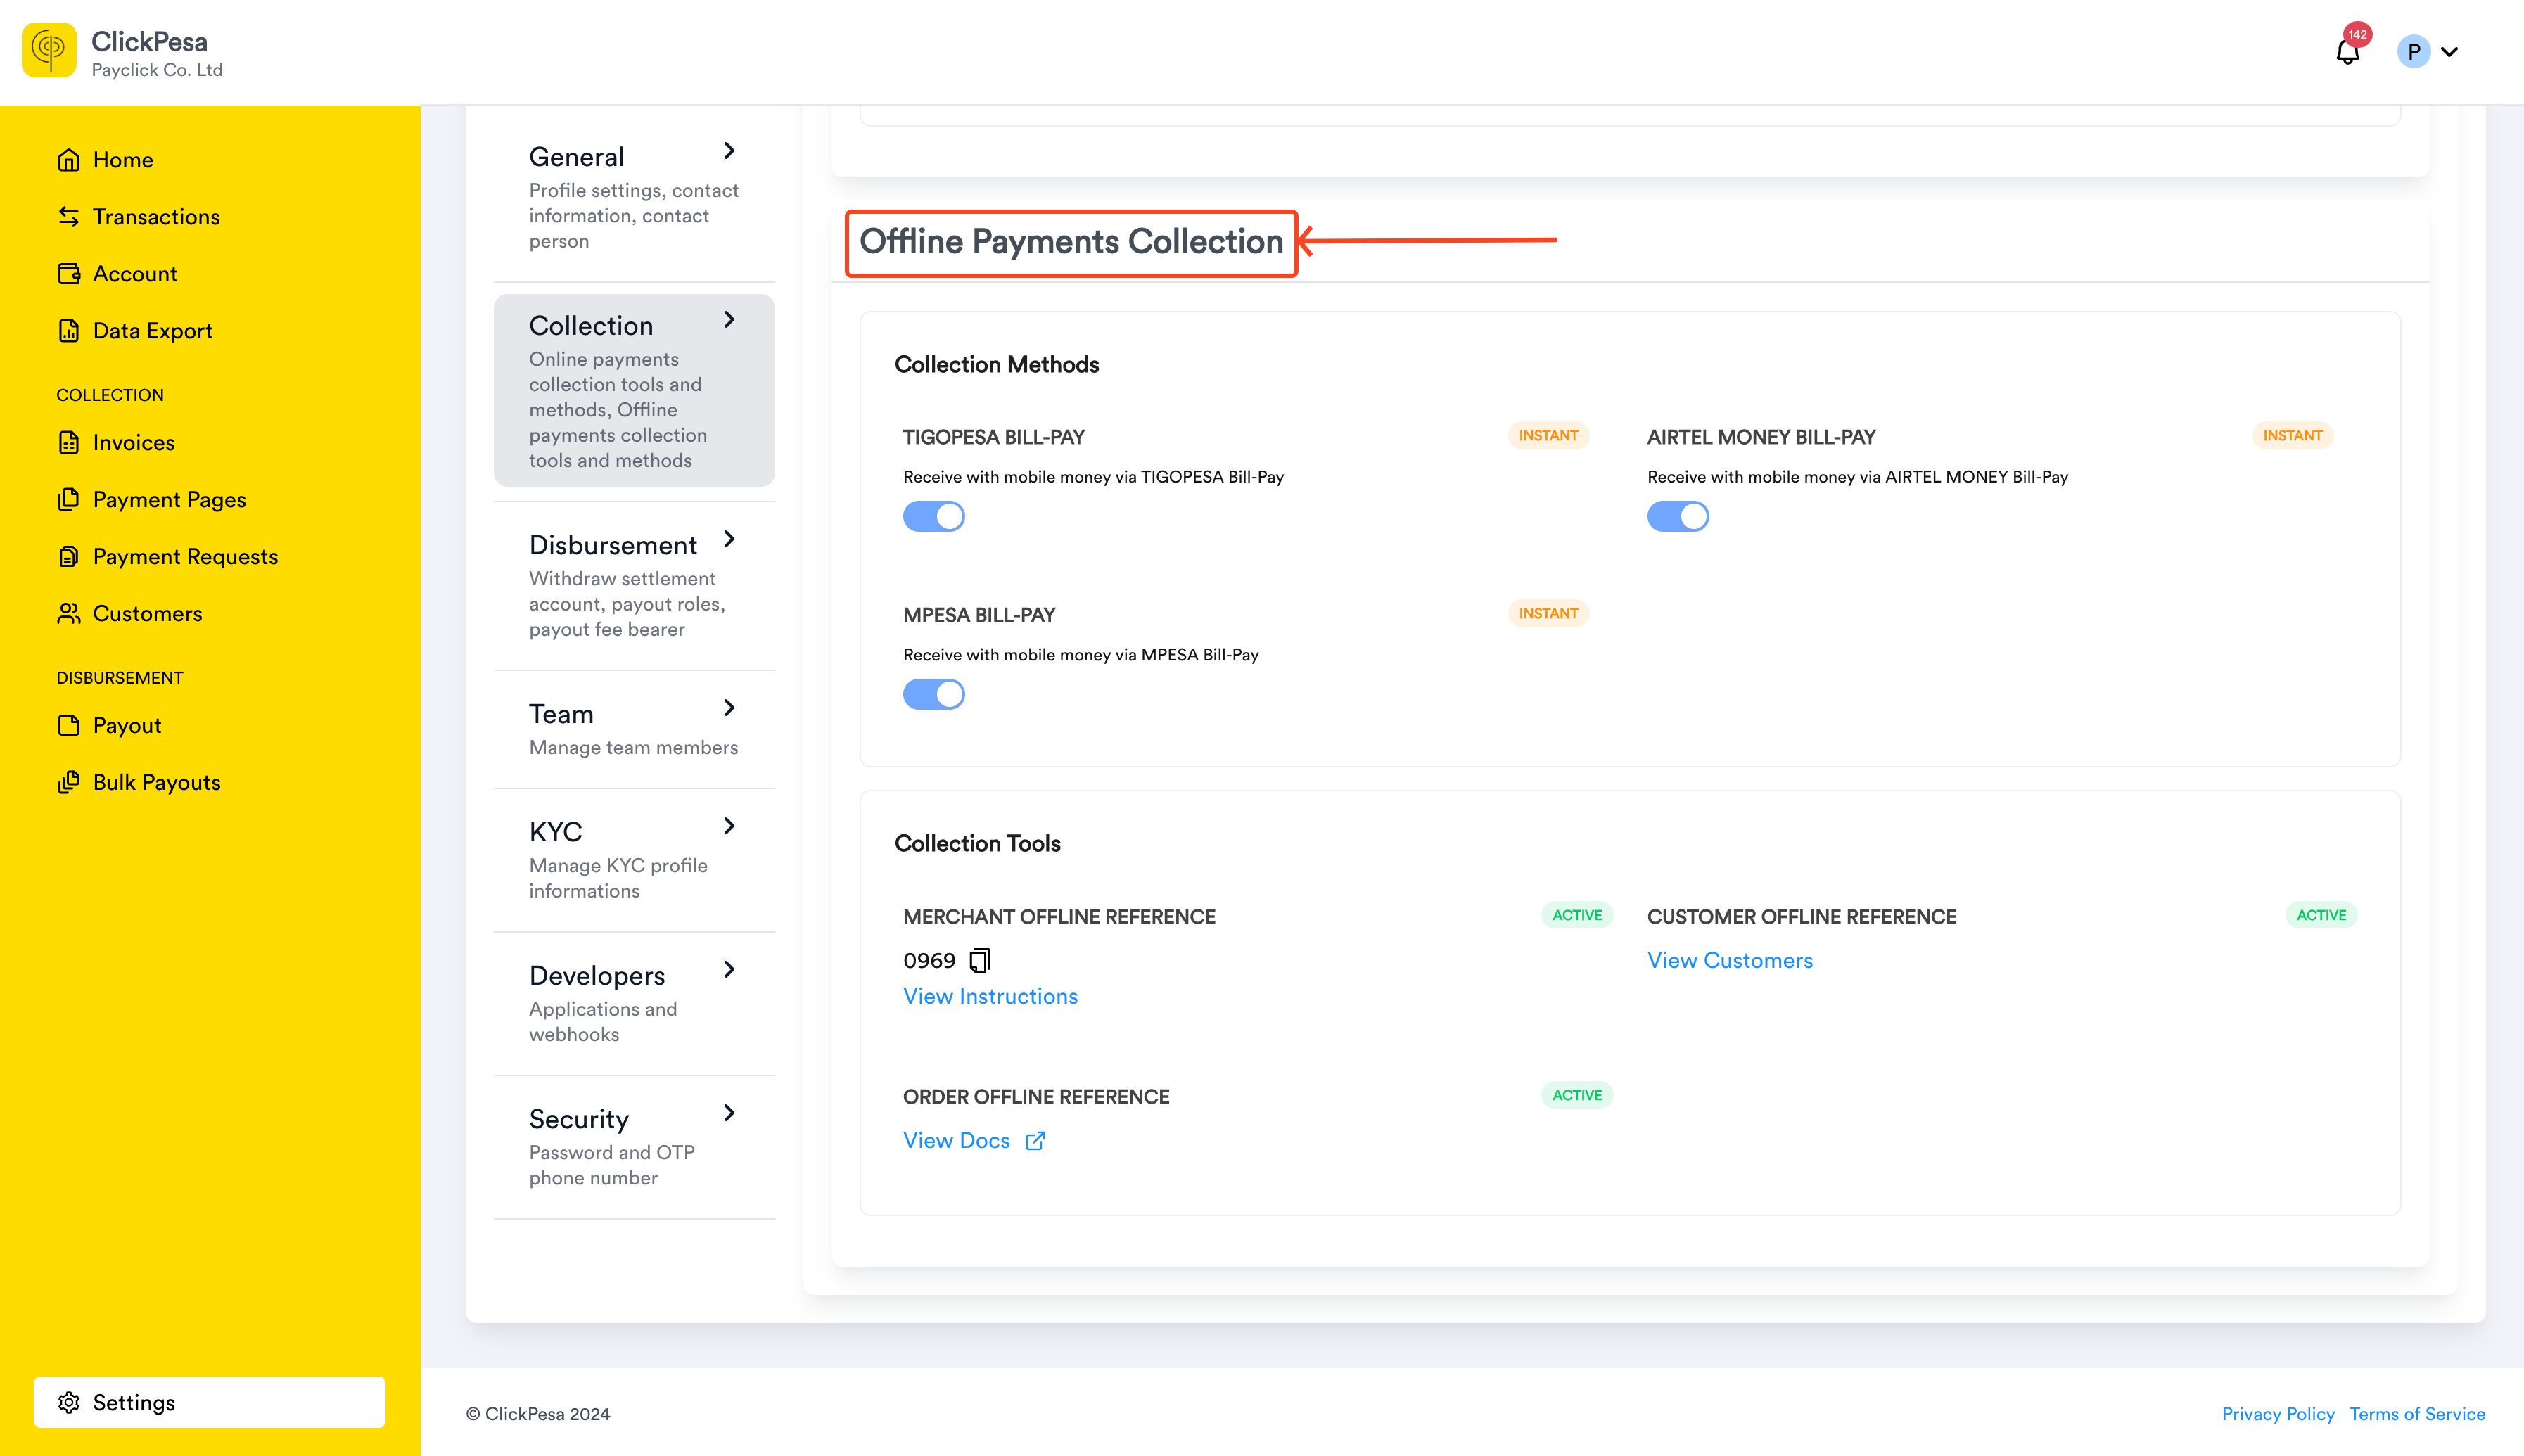
Task: Expand Team settings chevron
Action: (729, 709)
